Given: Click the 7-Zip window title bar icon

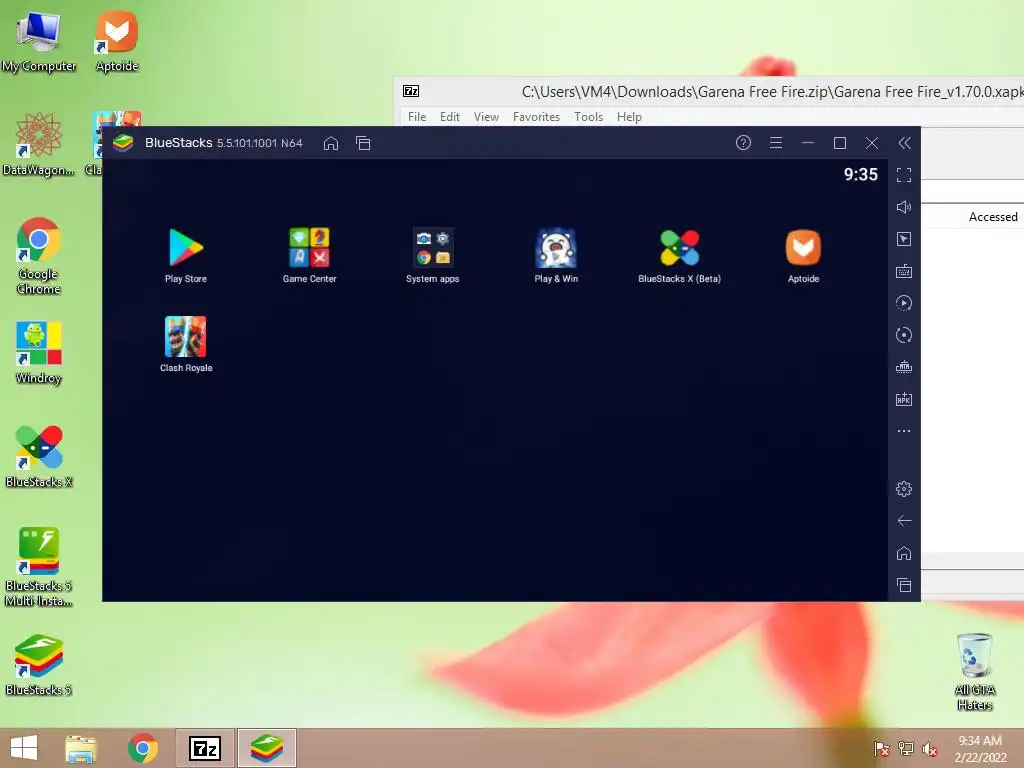Looking at the screenshot, I should coord(411,91).
